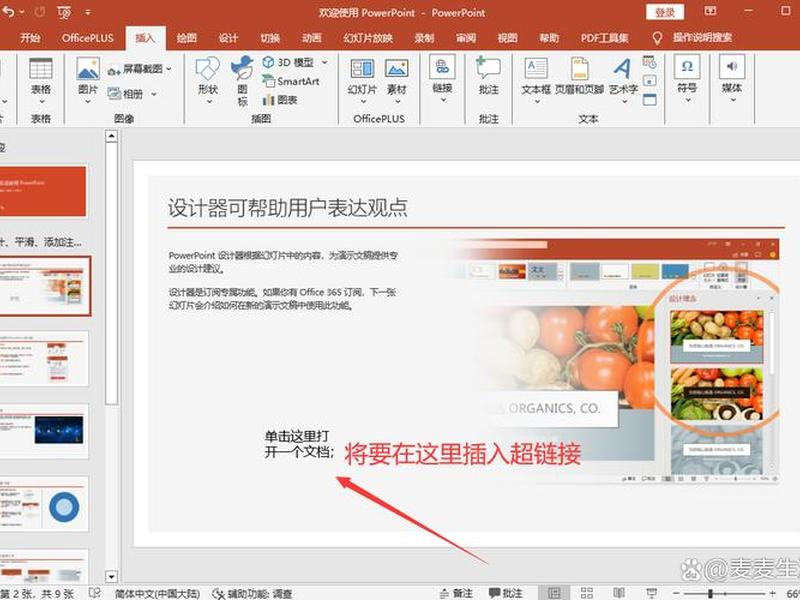Click the OfficePLUS 素材 icon
The image size is (800, 600).
396,69
